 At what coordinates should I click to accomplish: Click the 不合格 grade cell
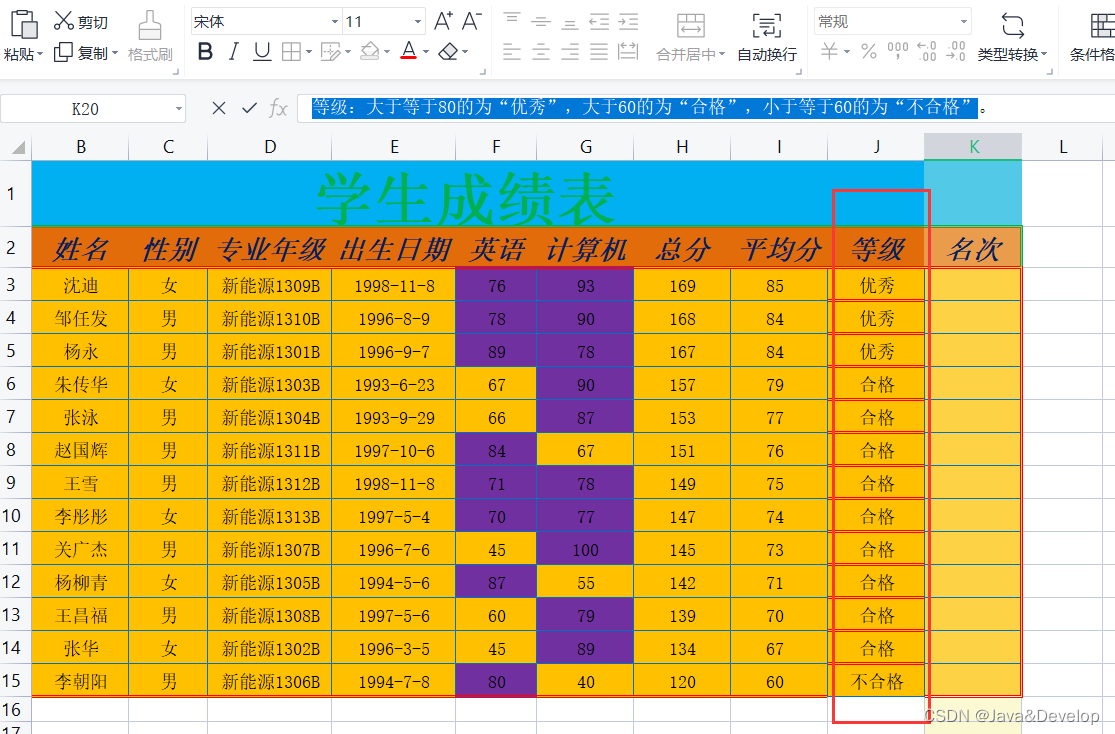coord(877,682)
